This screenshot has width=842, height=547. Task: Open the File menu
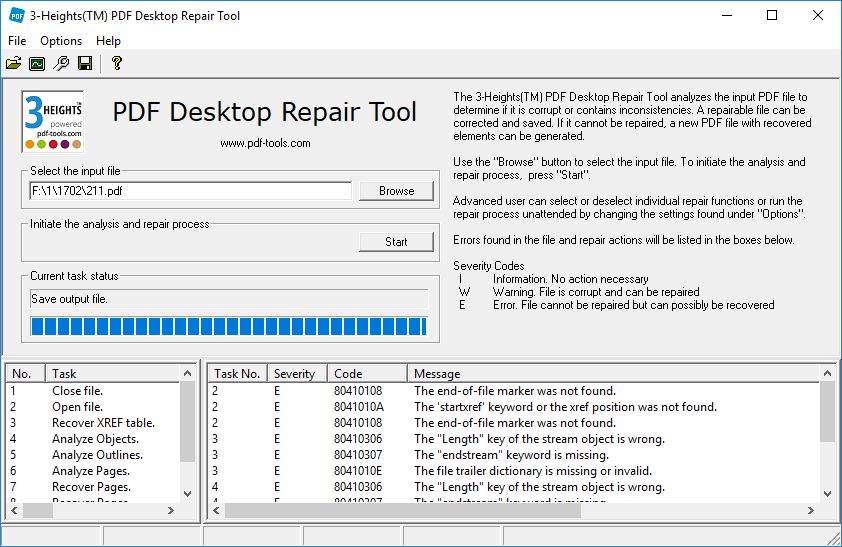coord(17,41)
